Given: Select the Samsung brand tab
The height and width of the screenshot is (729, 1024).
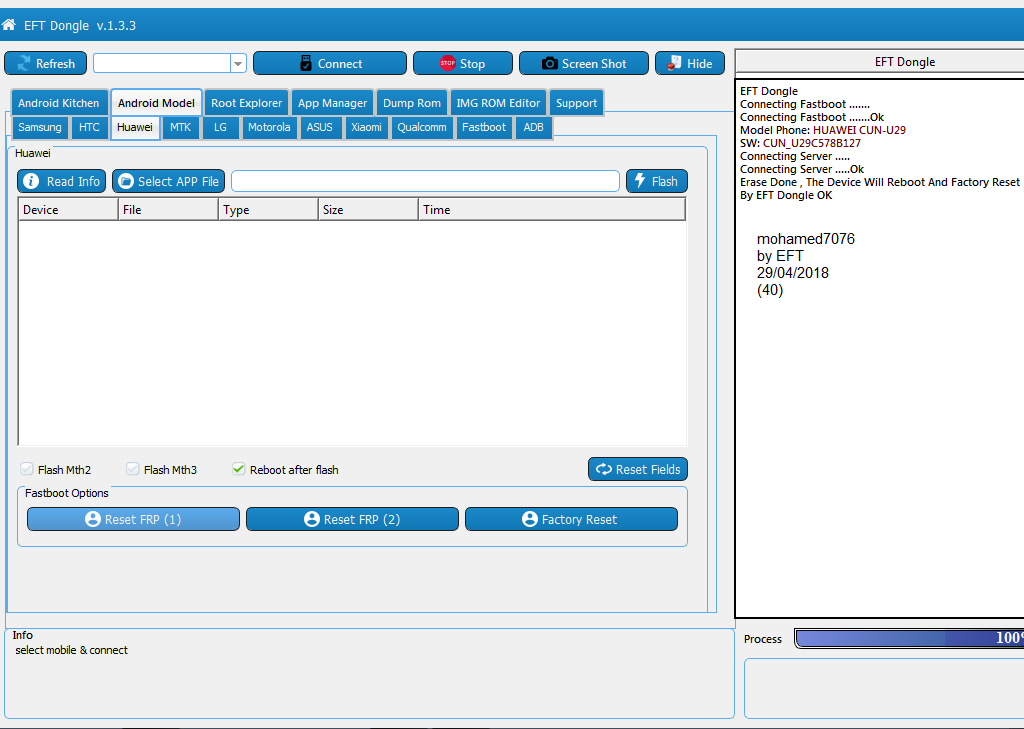Looking at the screenshot, I should [40, 127].
